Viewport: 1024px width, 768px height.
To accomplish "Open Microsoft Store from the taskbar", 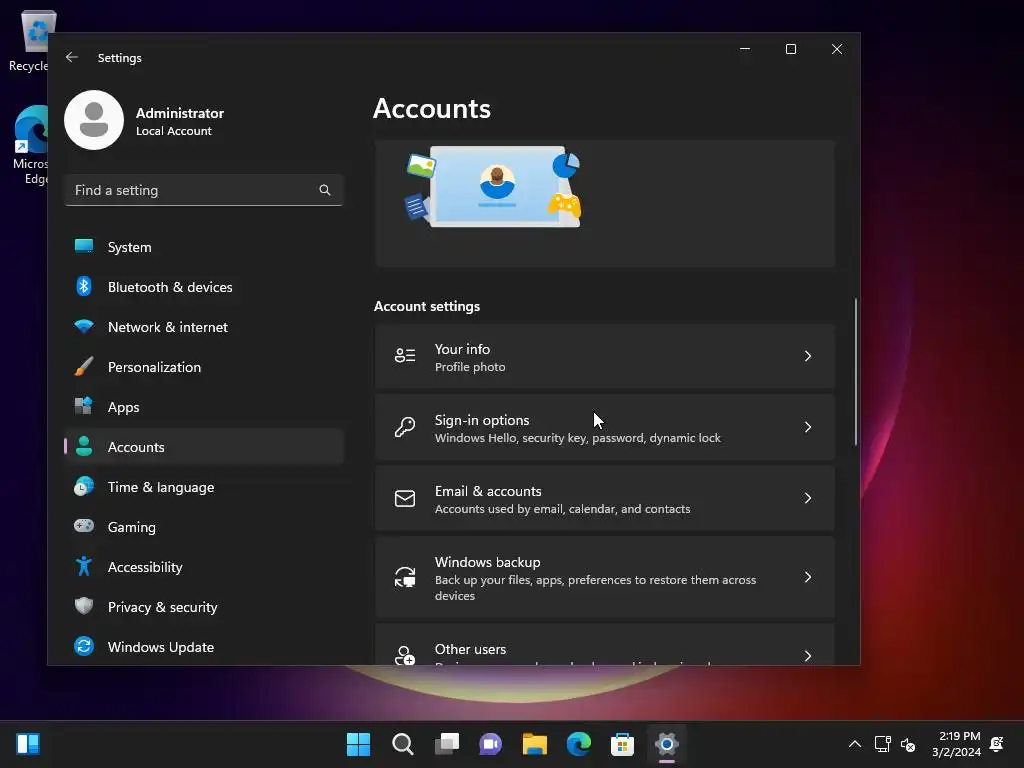I will pyautogui.click(x=622, y=744).
